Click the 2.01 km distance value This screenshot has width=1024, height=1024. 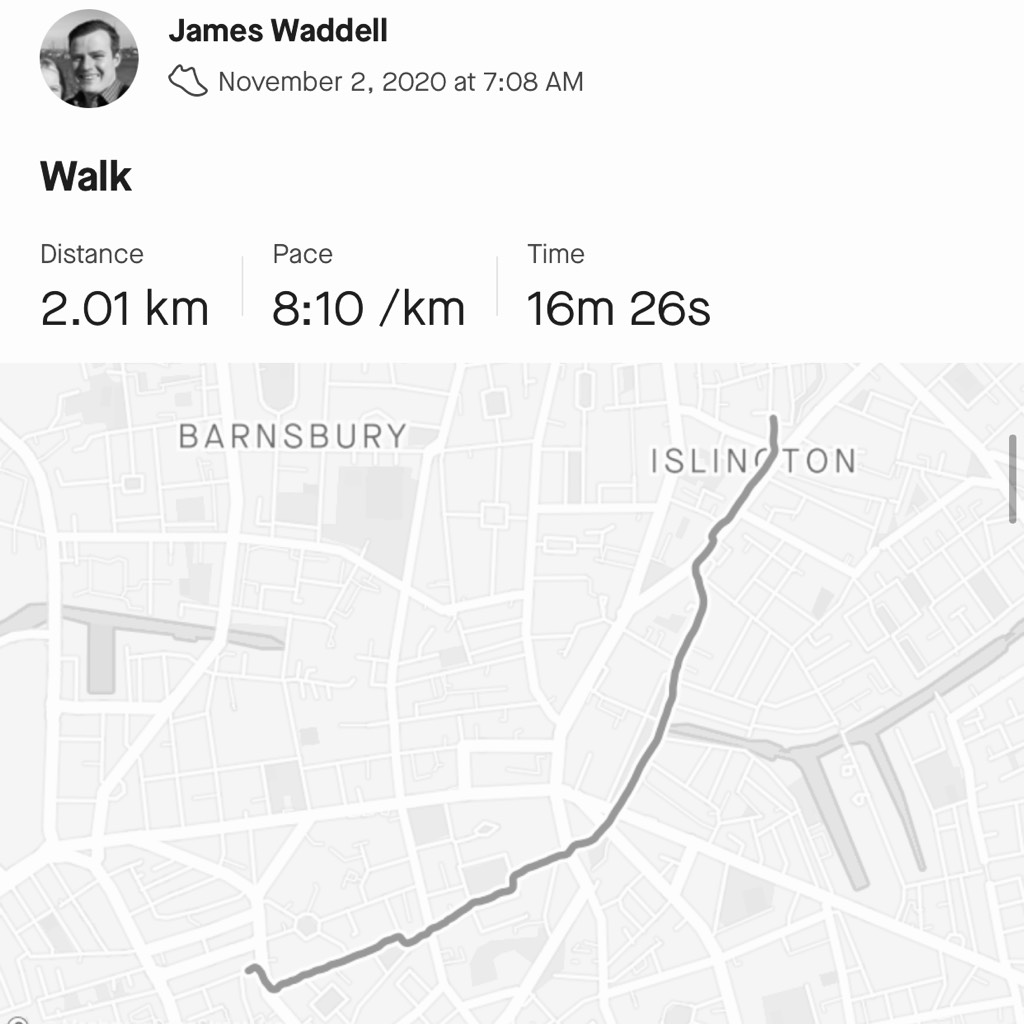[124, 308]
